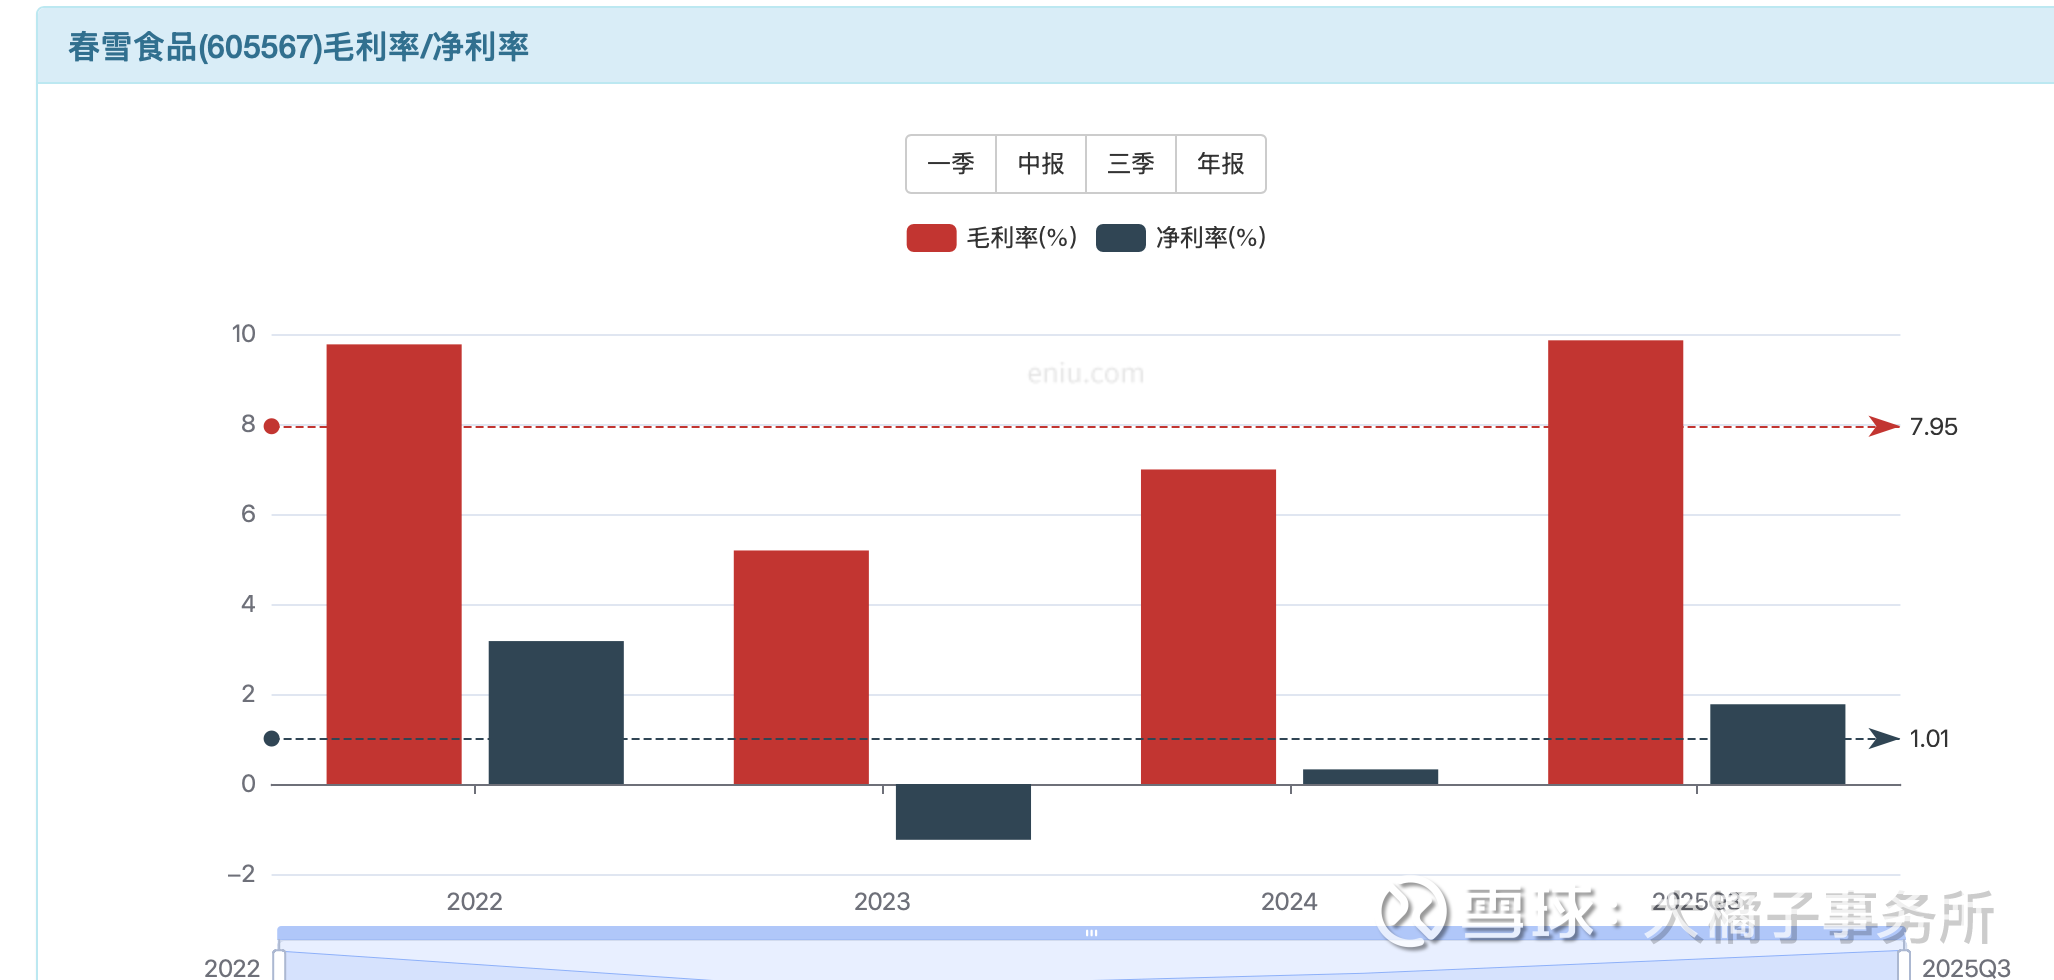This screenshot has height=980, width=2054.
Task: Click the red dot starting the 毛利率 average line
Action: pos(271,427)
